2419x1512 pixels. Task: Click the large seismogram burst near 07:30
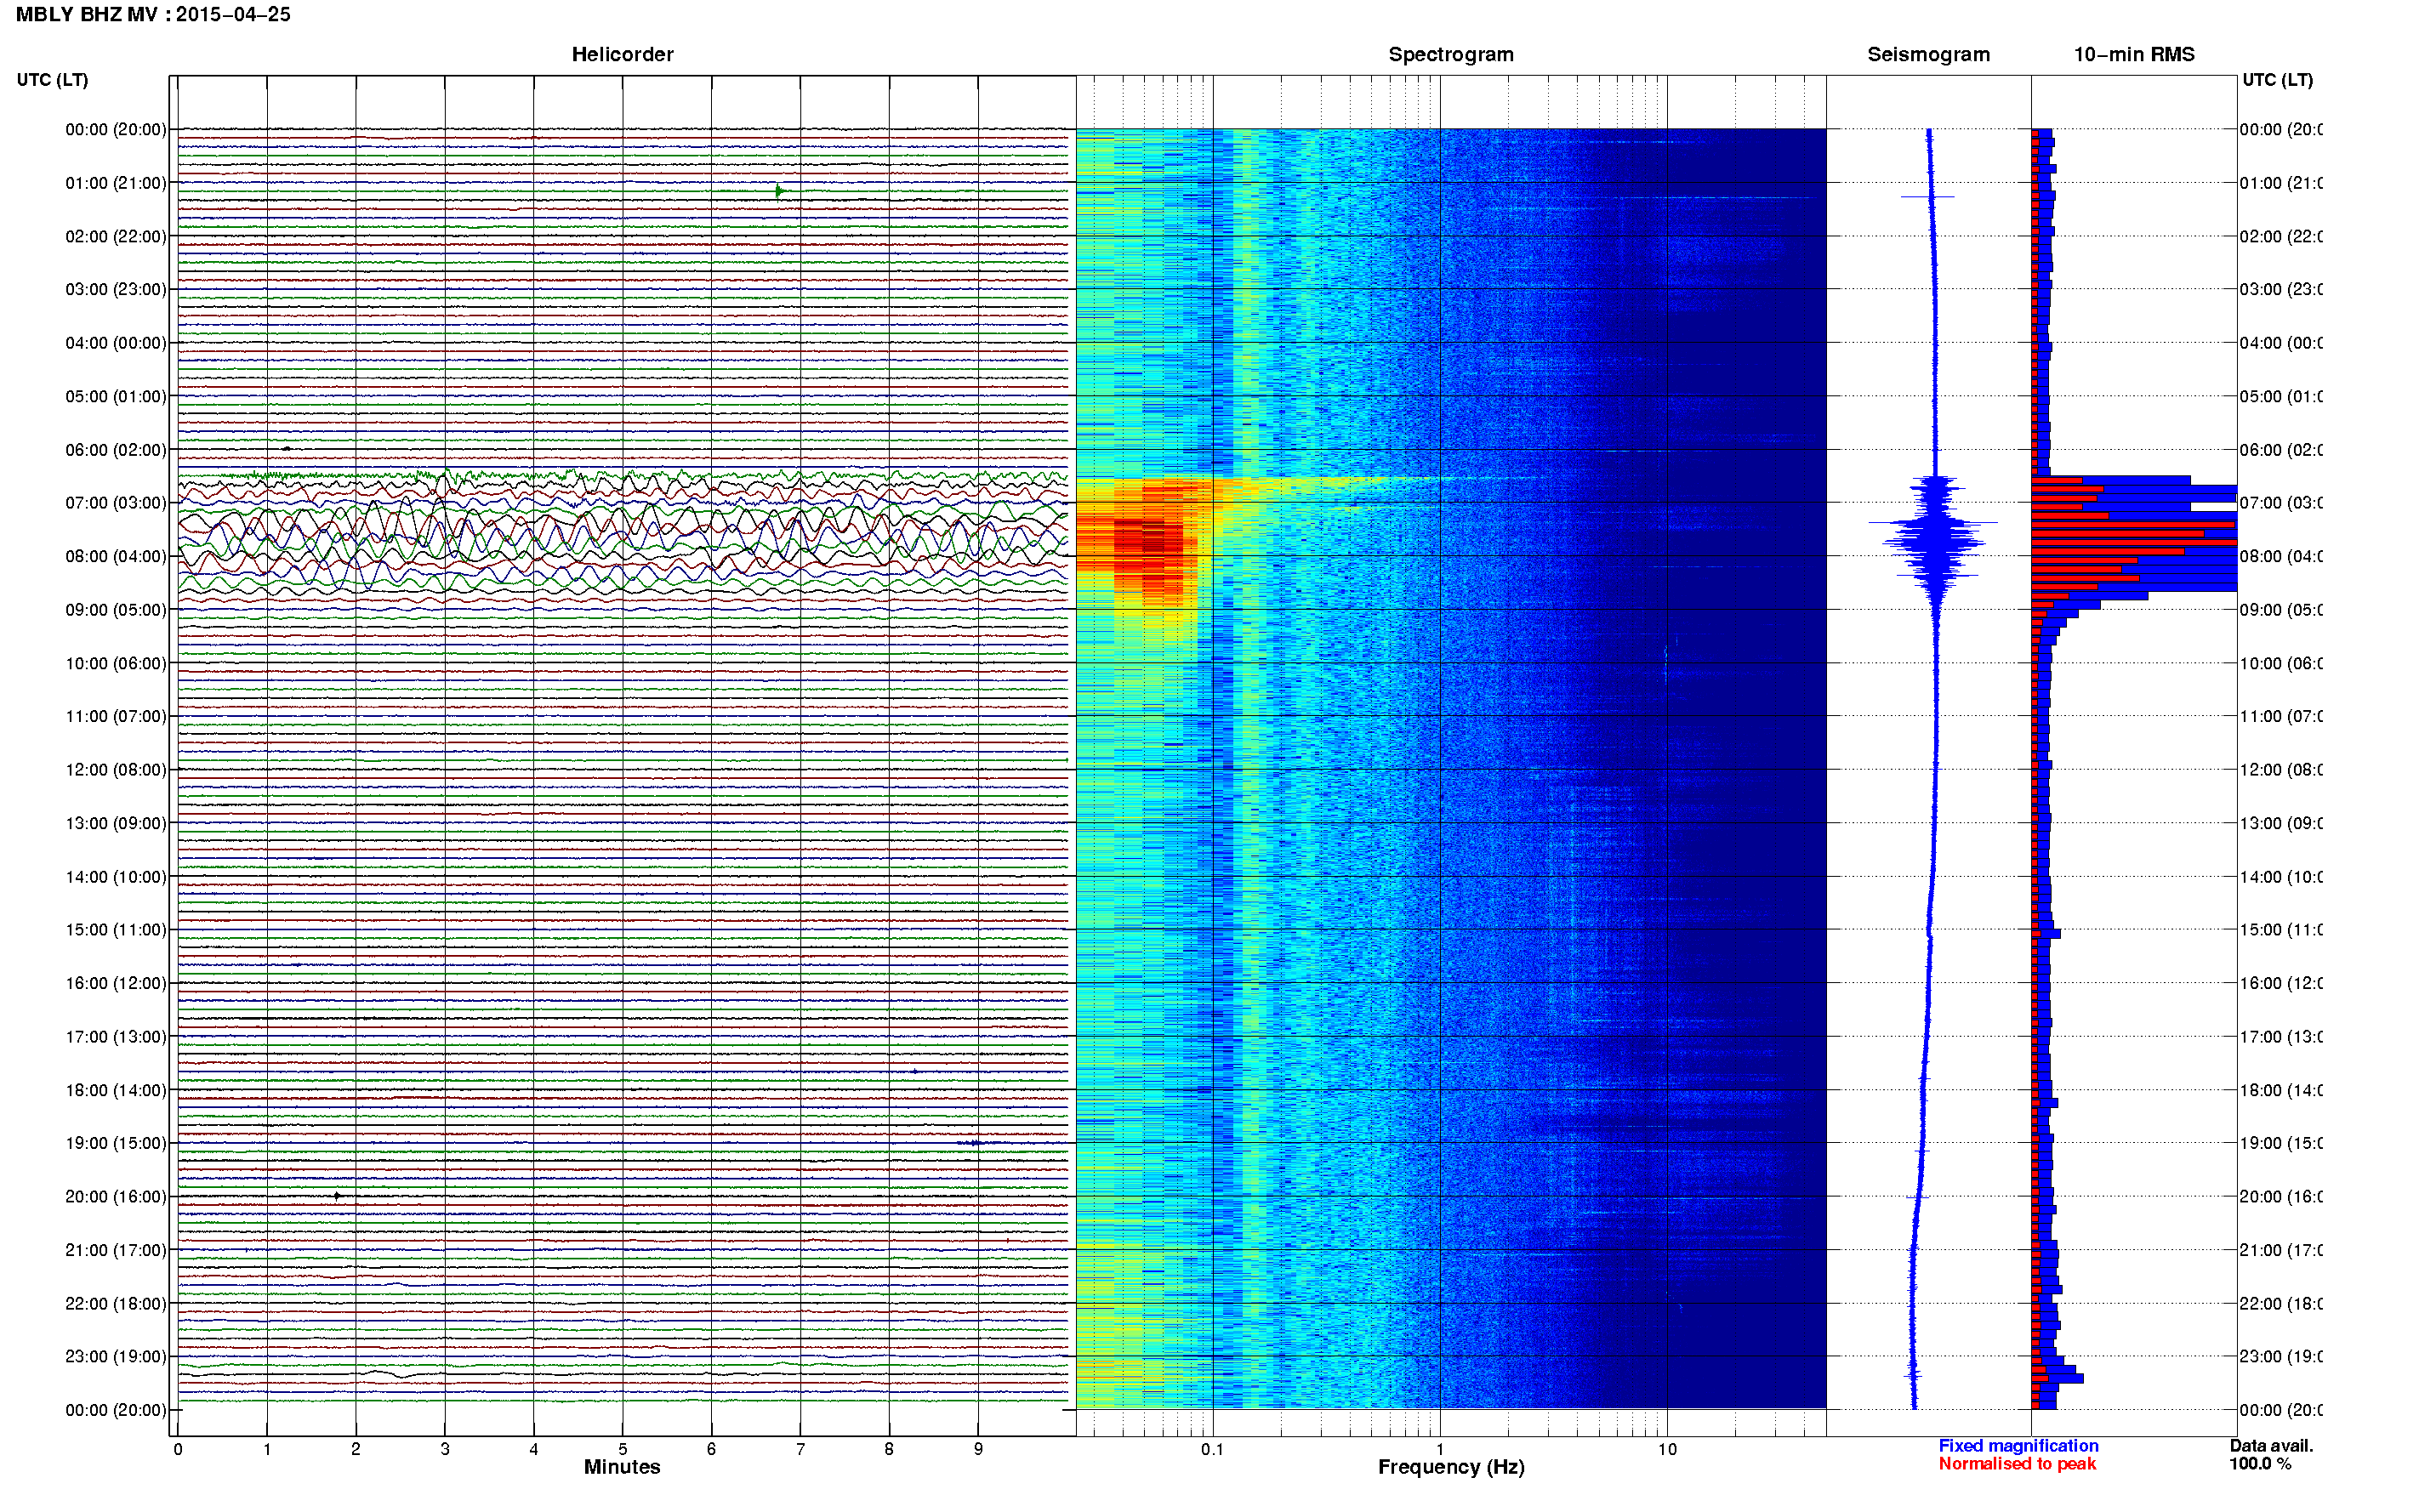1935,540
